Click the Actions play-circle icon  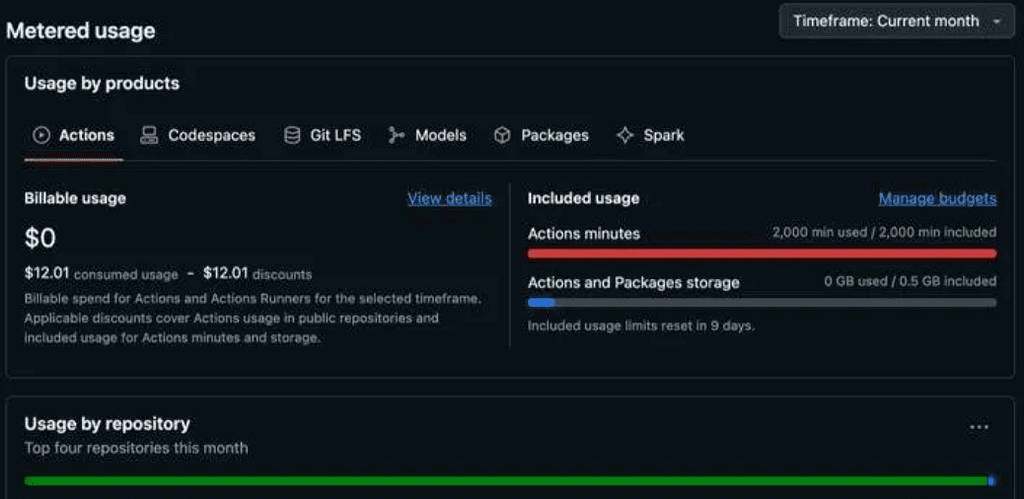(41, 135)
